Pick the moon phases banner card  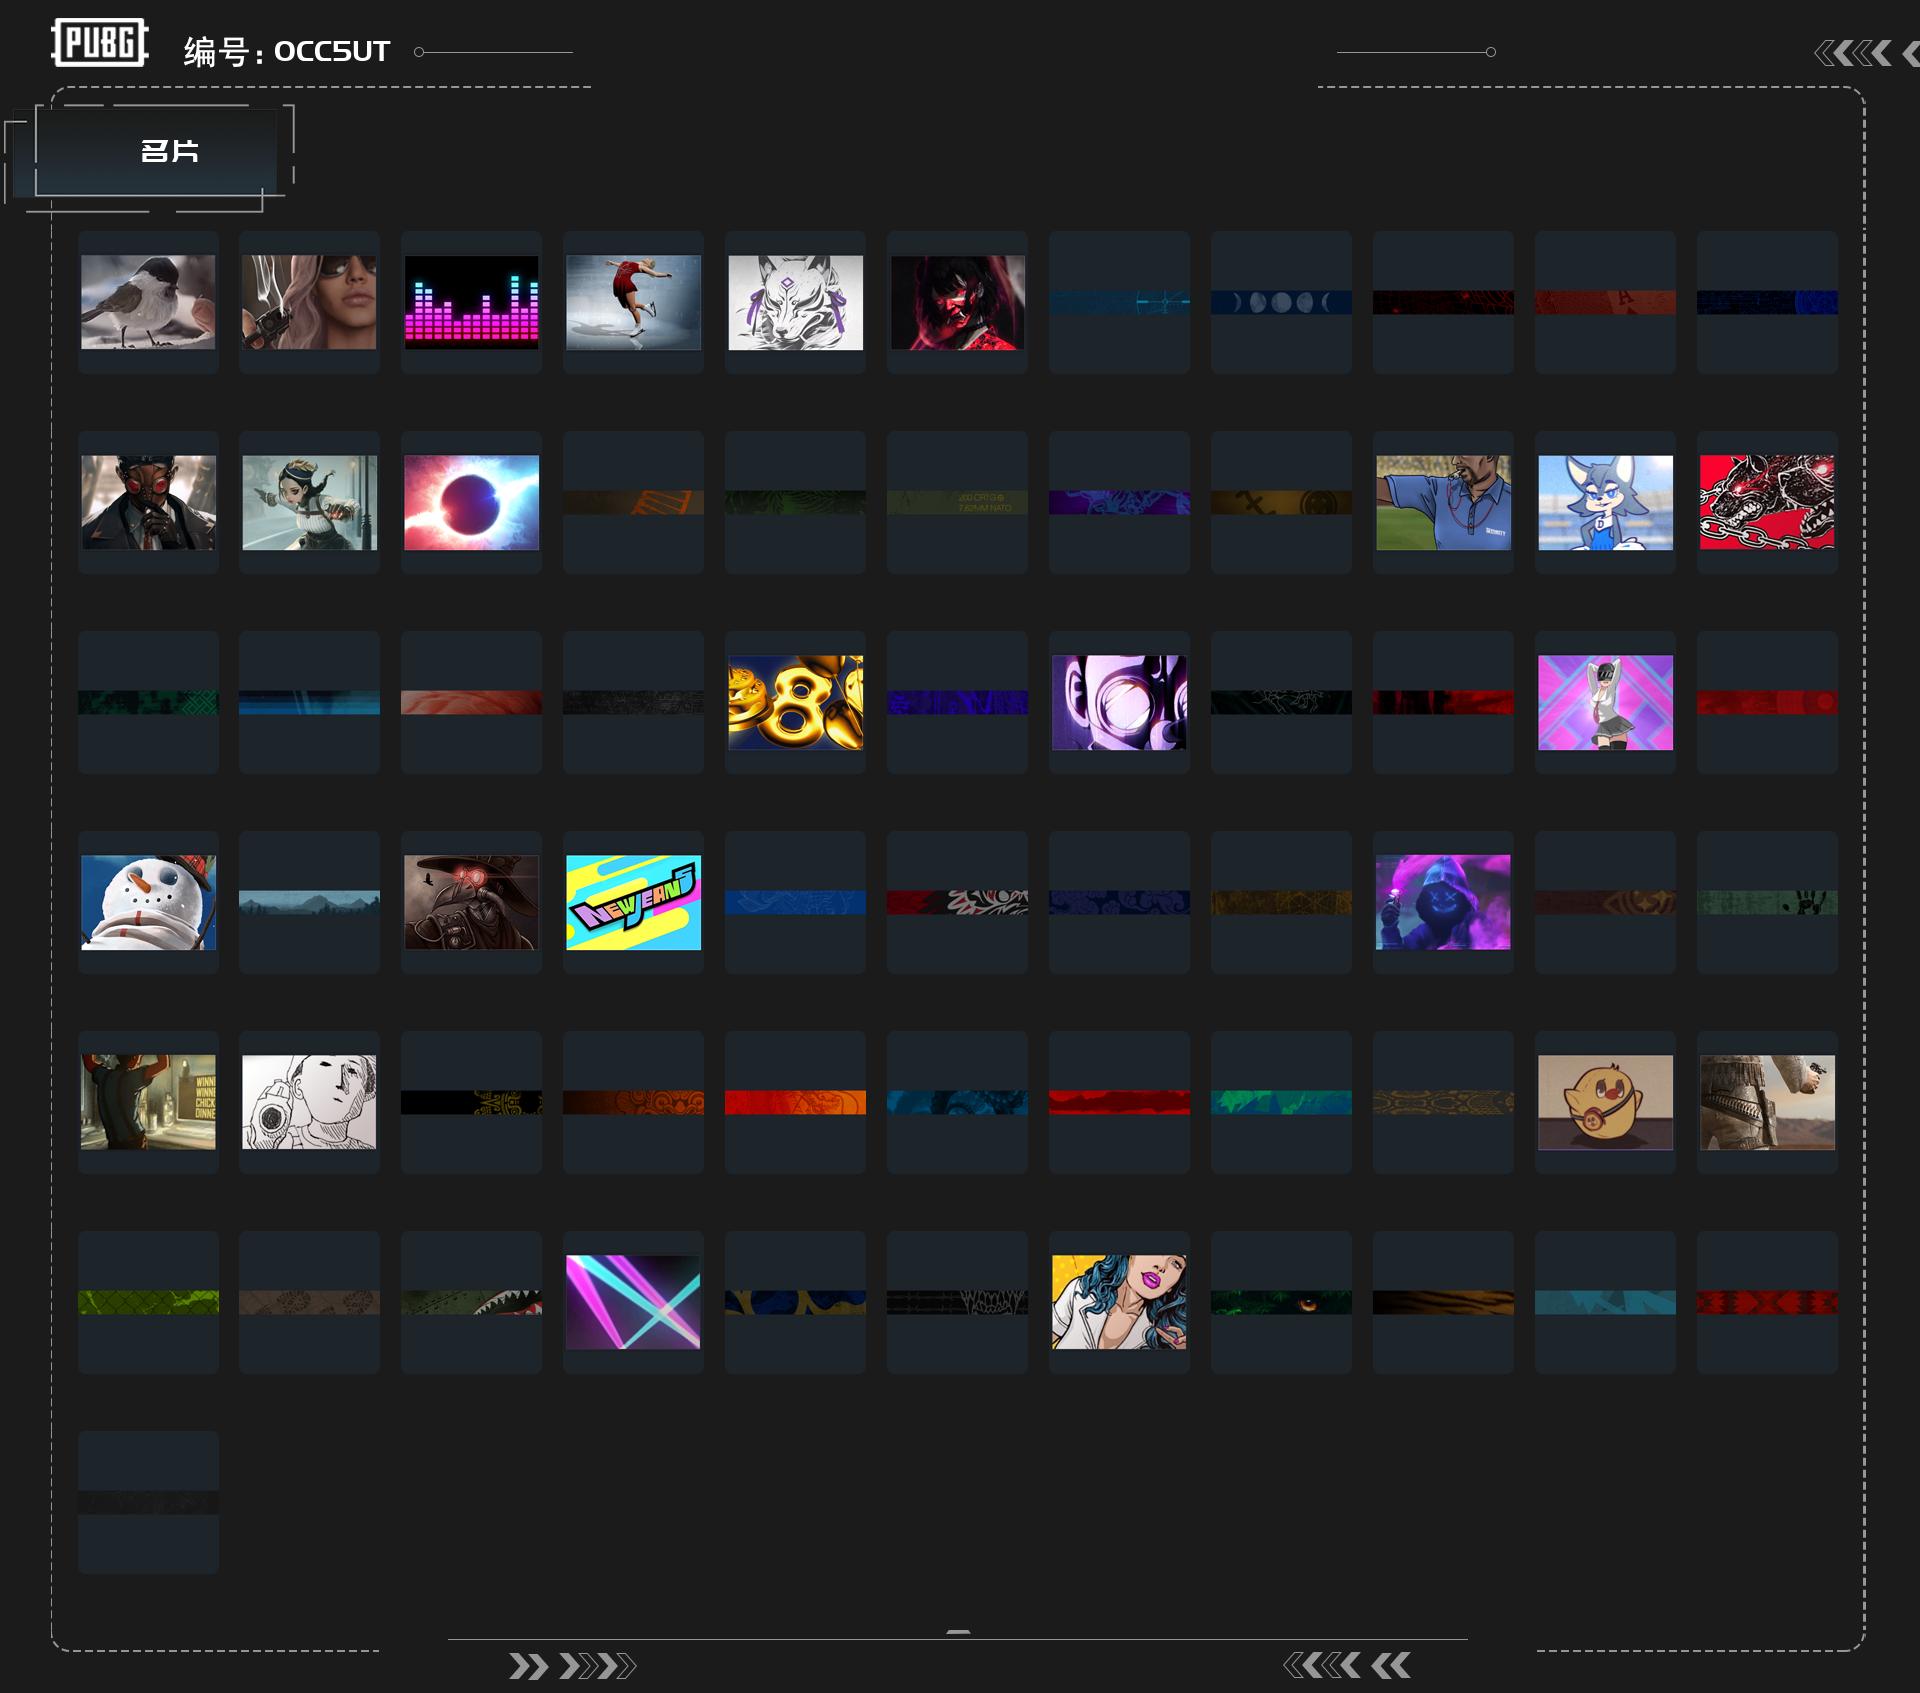point(1282,302)
